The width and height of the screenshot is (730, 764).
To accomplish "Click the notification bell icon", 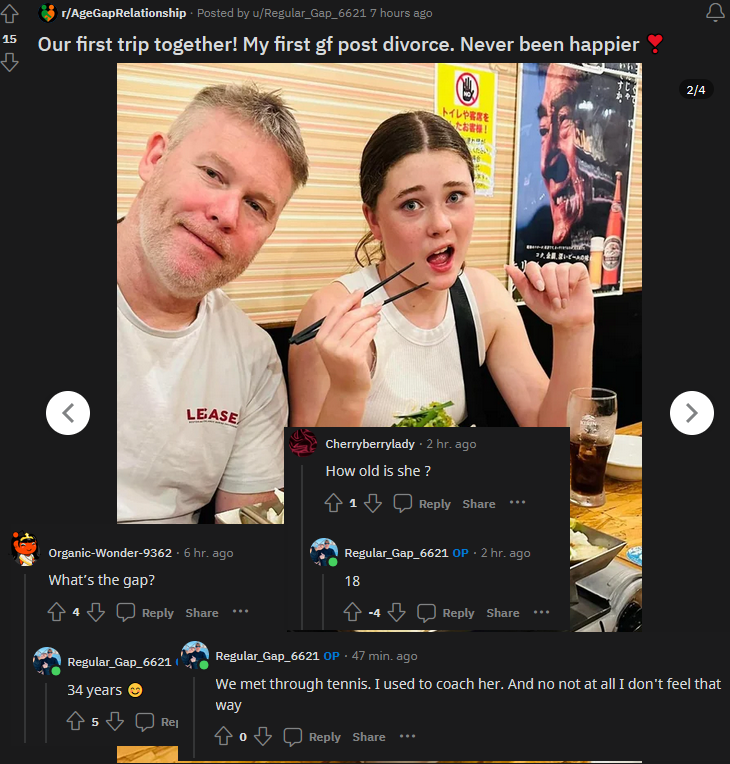I will click(x=715, y=12).
